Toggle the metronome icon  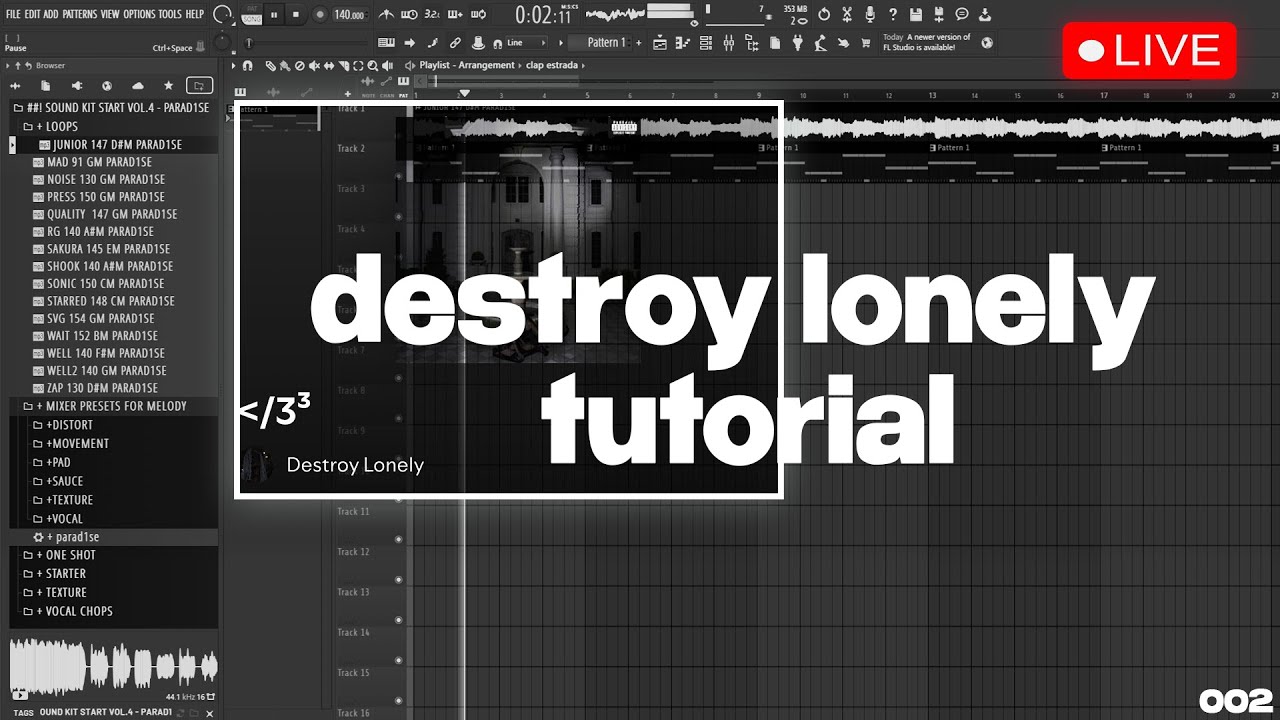point(387,14)
